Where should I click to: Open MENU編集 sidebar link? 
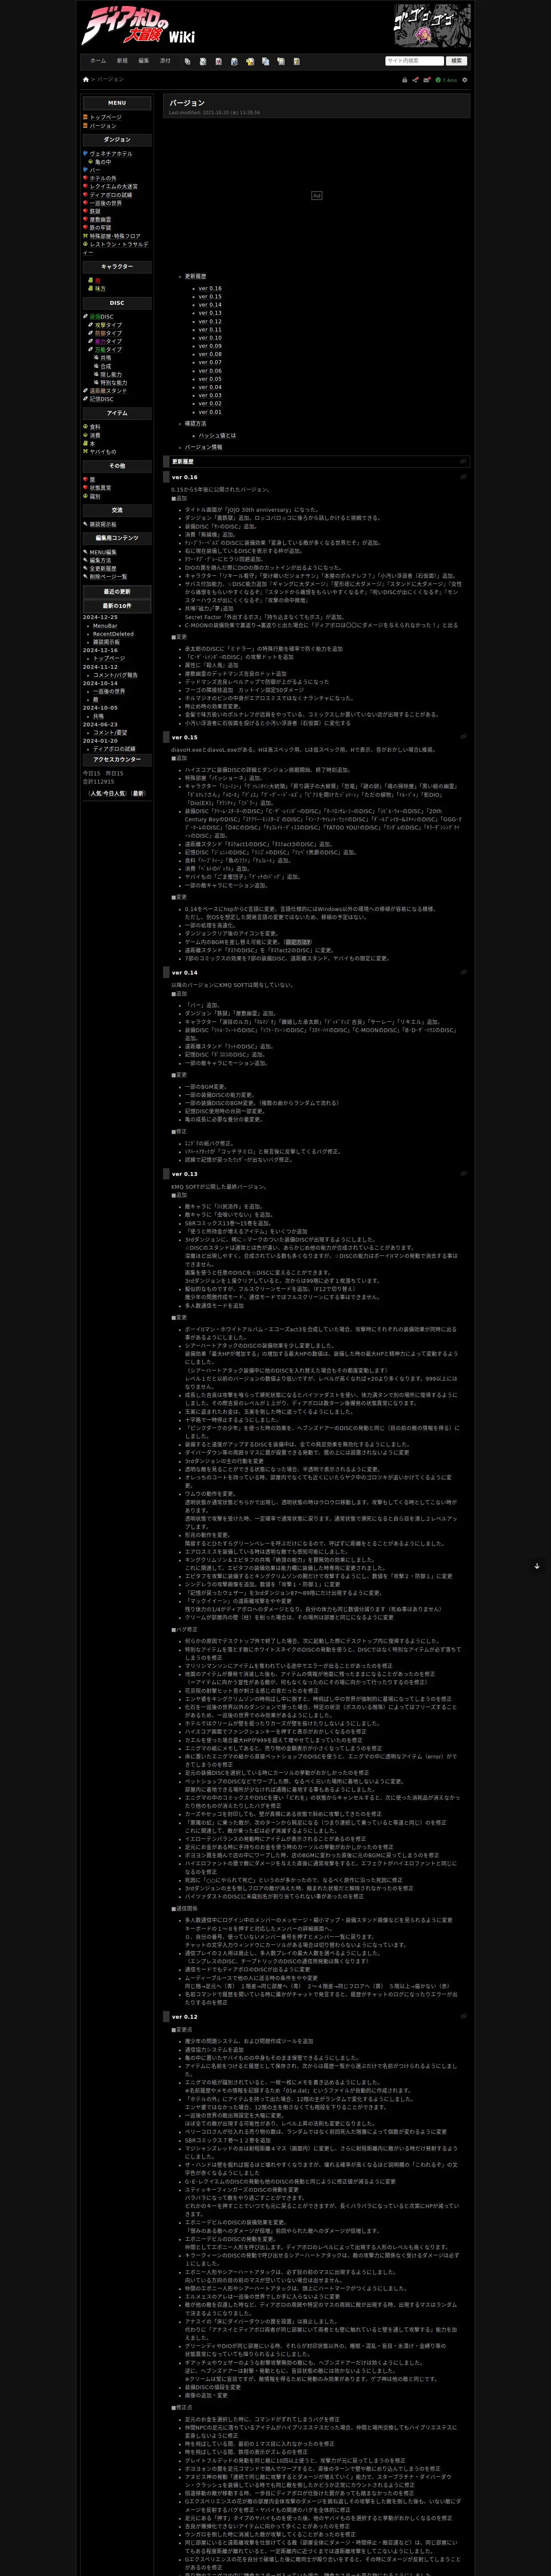click(x=103, y=552)
